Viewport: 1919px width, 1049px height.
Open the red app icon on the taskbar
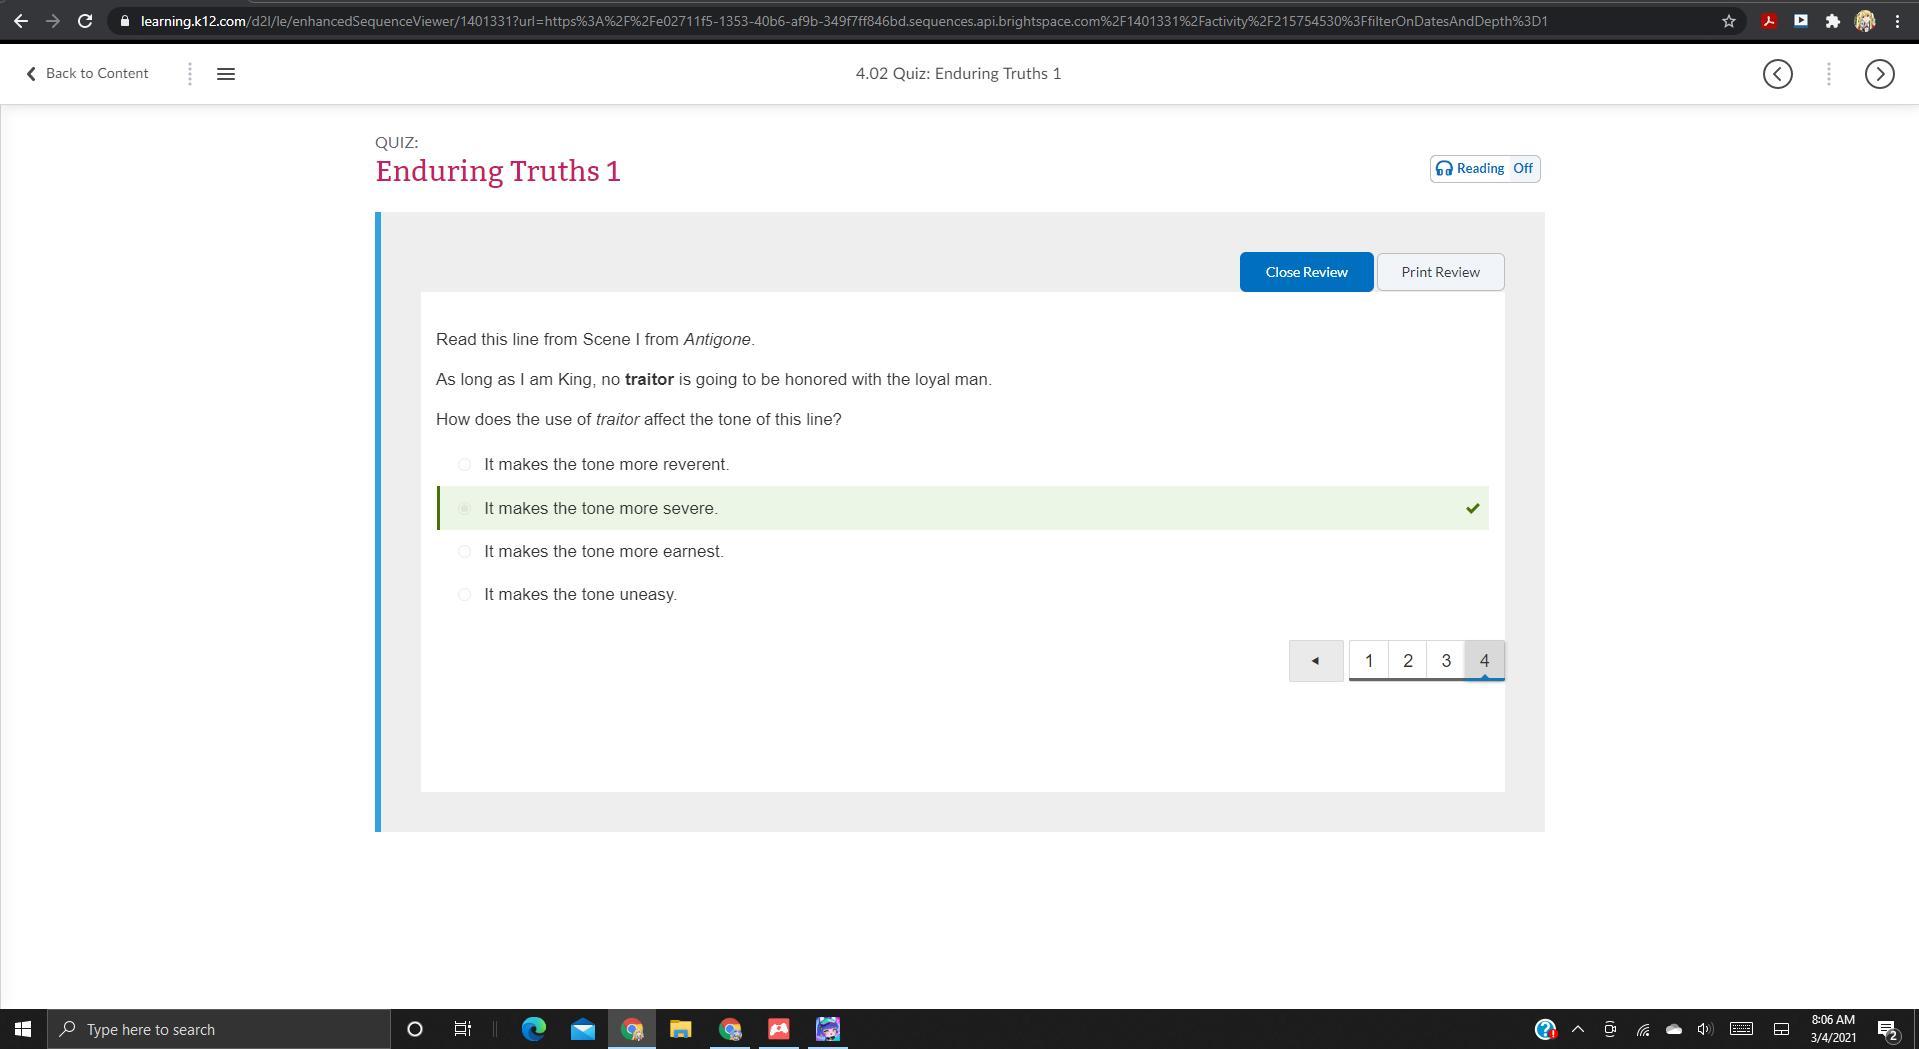pyautogui.click(x=779, y=1029)
